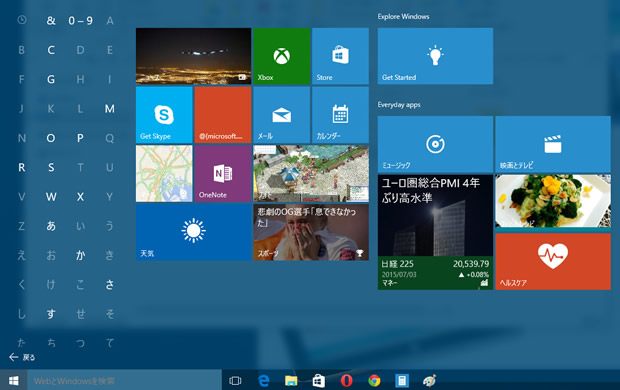
Task: Click the Windows Start button
Action: click(x=13, y=381)
